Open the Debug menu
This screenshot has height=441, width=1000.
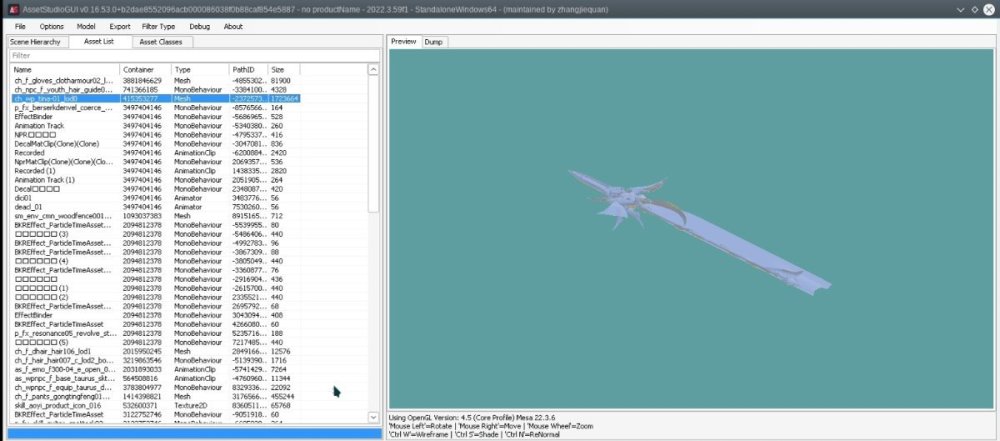click(x=199, y=26)
